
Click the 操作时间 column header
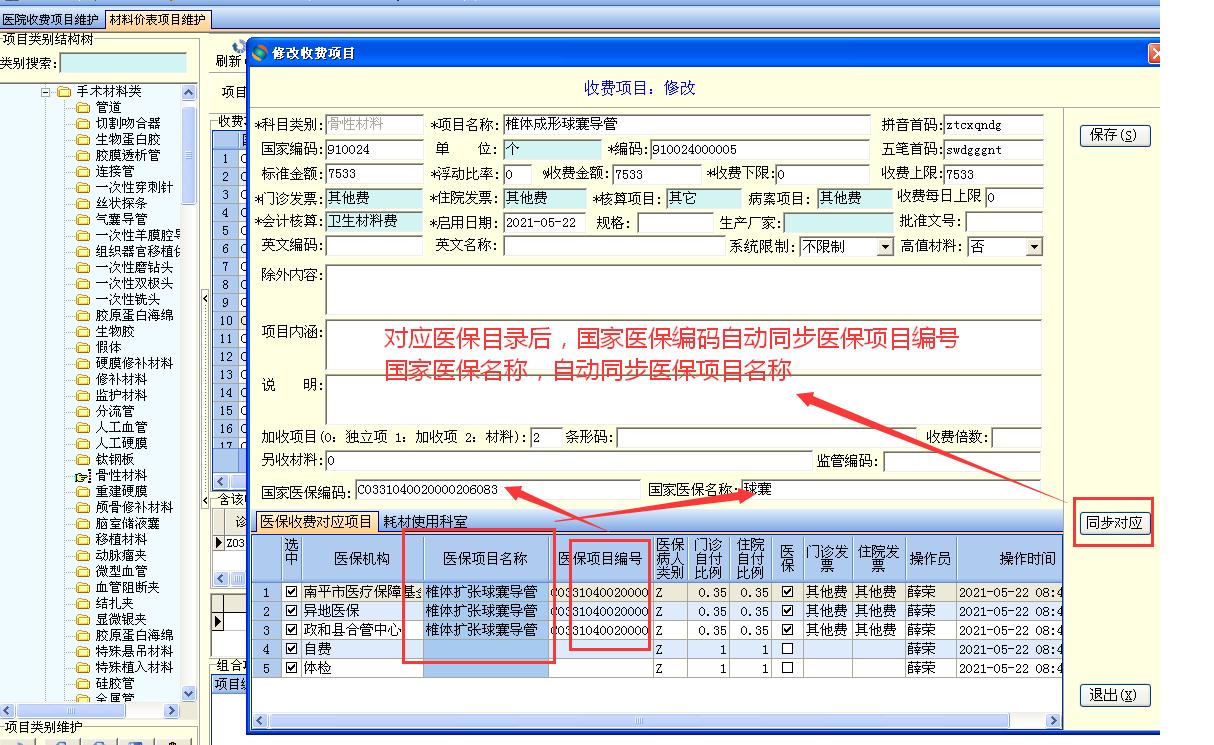click(1010, 558)
